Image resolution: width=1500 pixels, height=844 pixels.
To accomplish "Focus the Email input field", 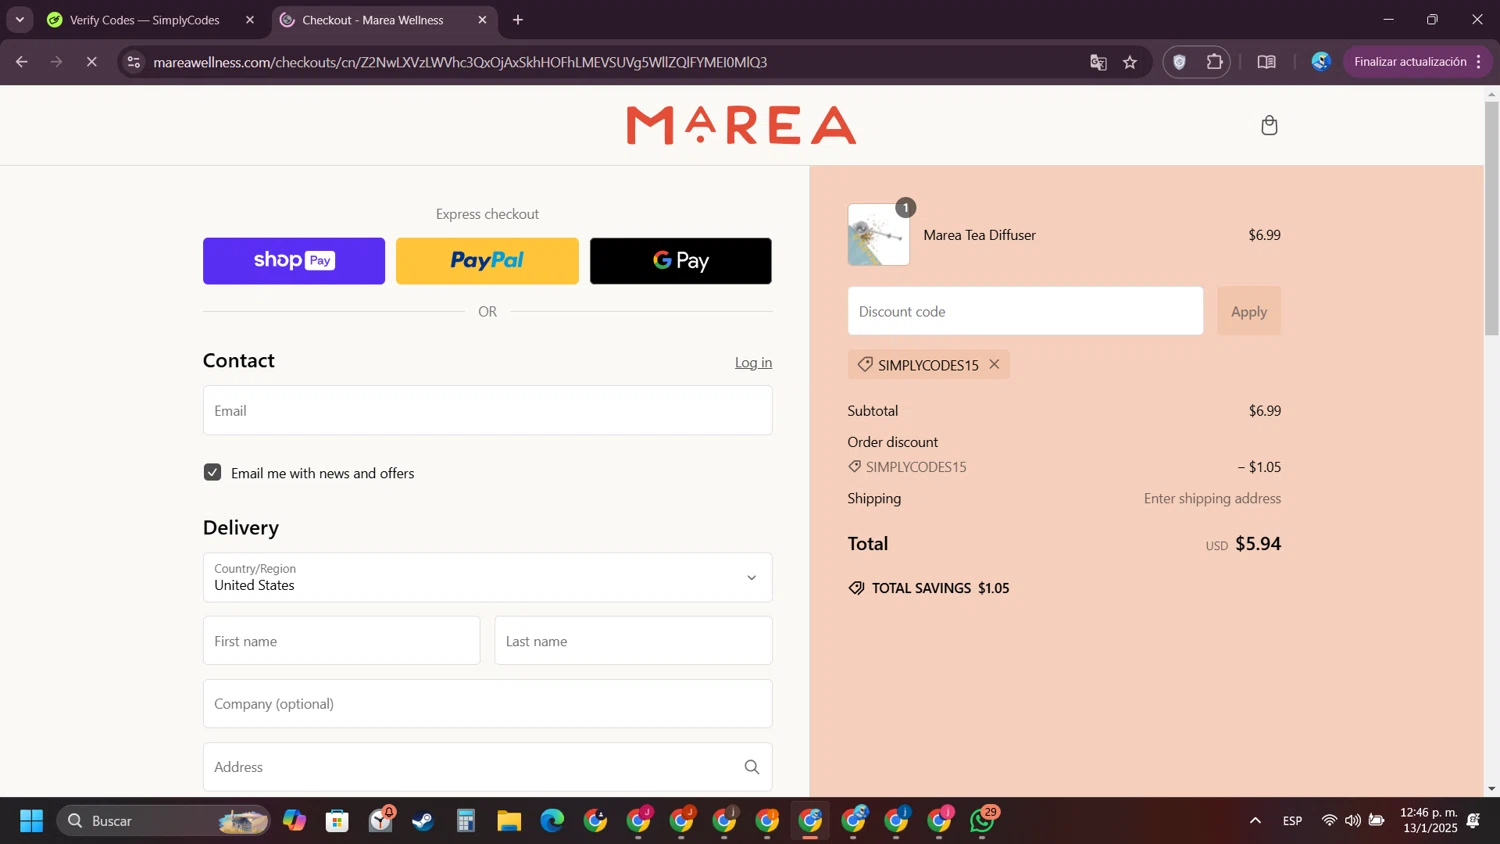I will [488, 410].
